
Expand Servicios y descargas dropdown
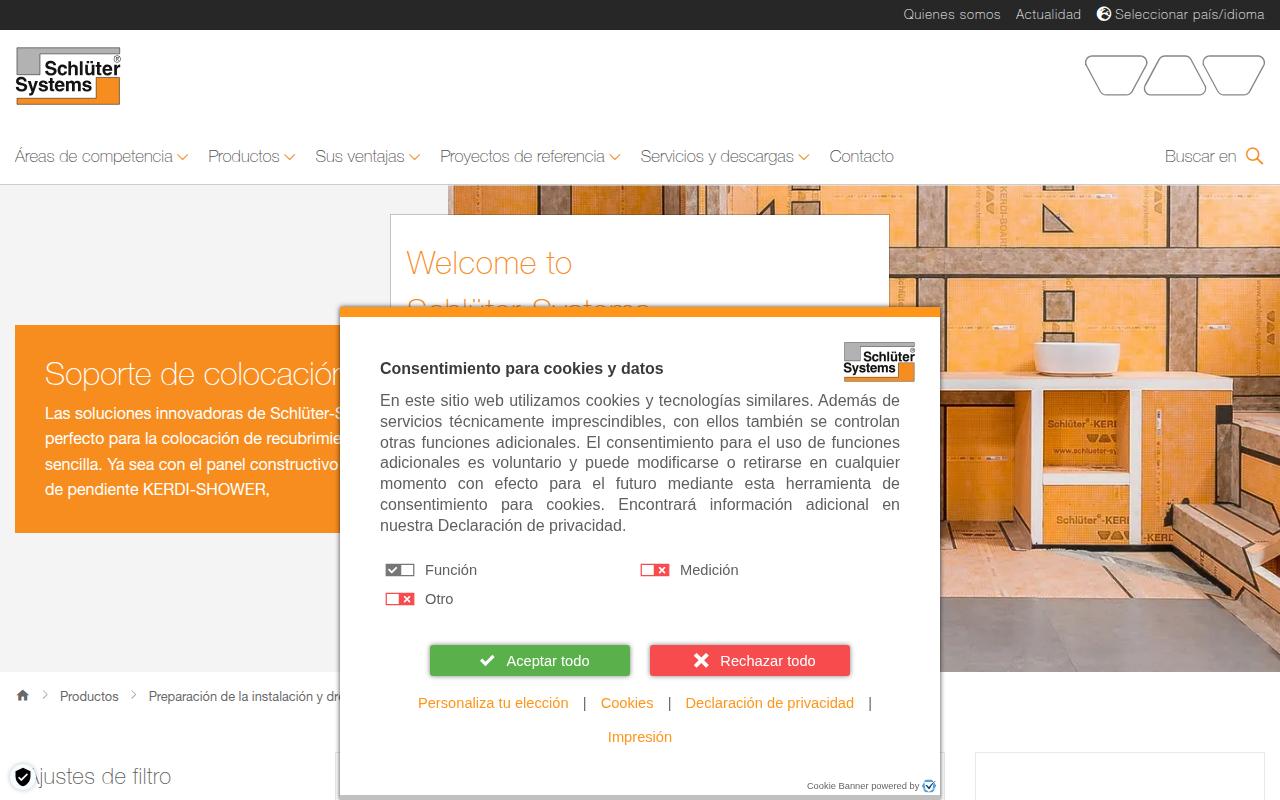pyautogui.click(x=725, y=156)
